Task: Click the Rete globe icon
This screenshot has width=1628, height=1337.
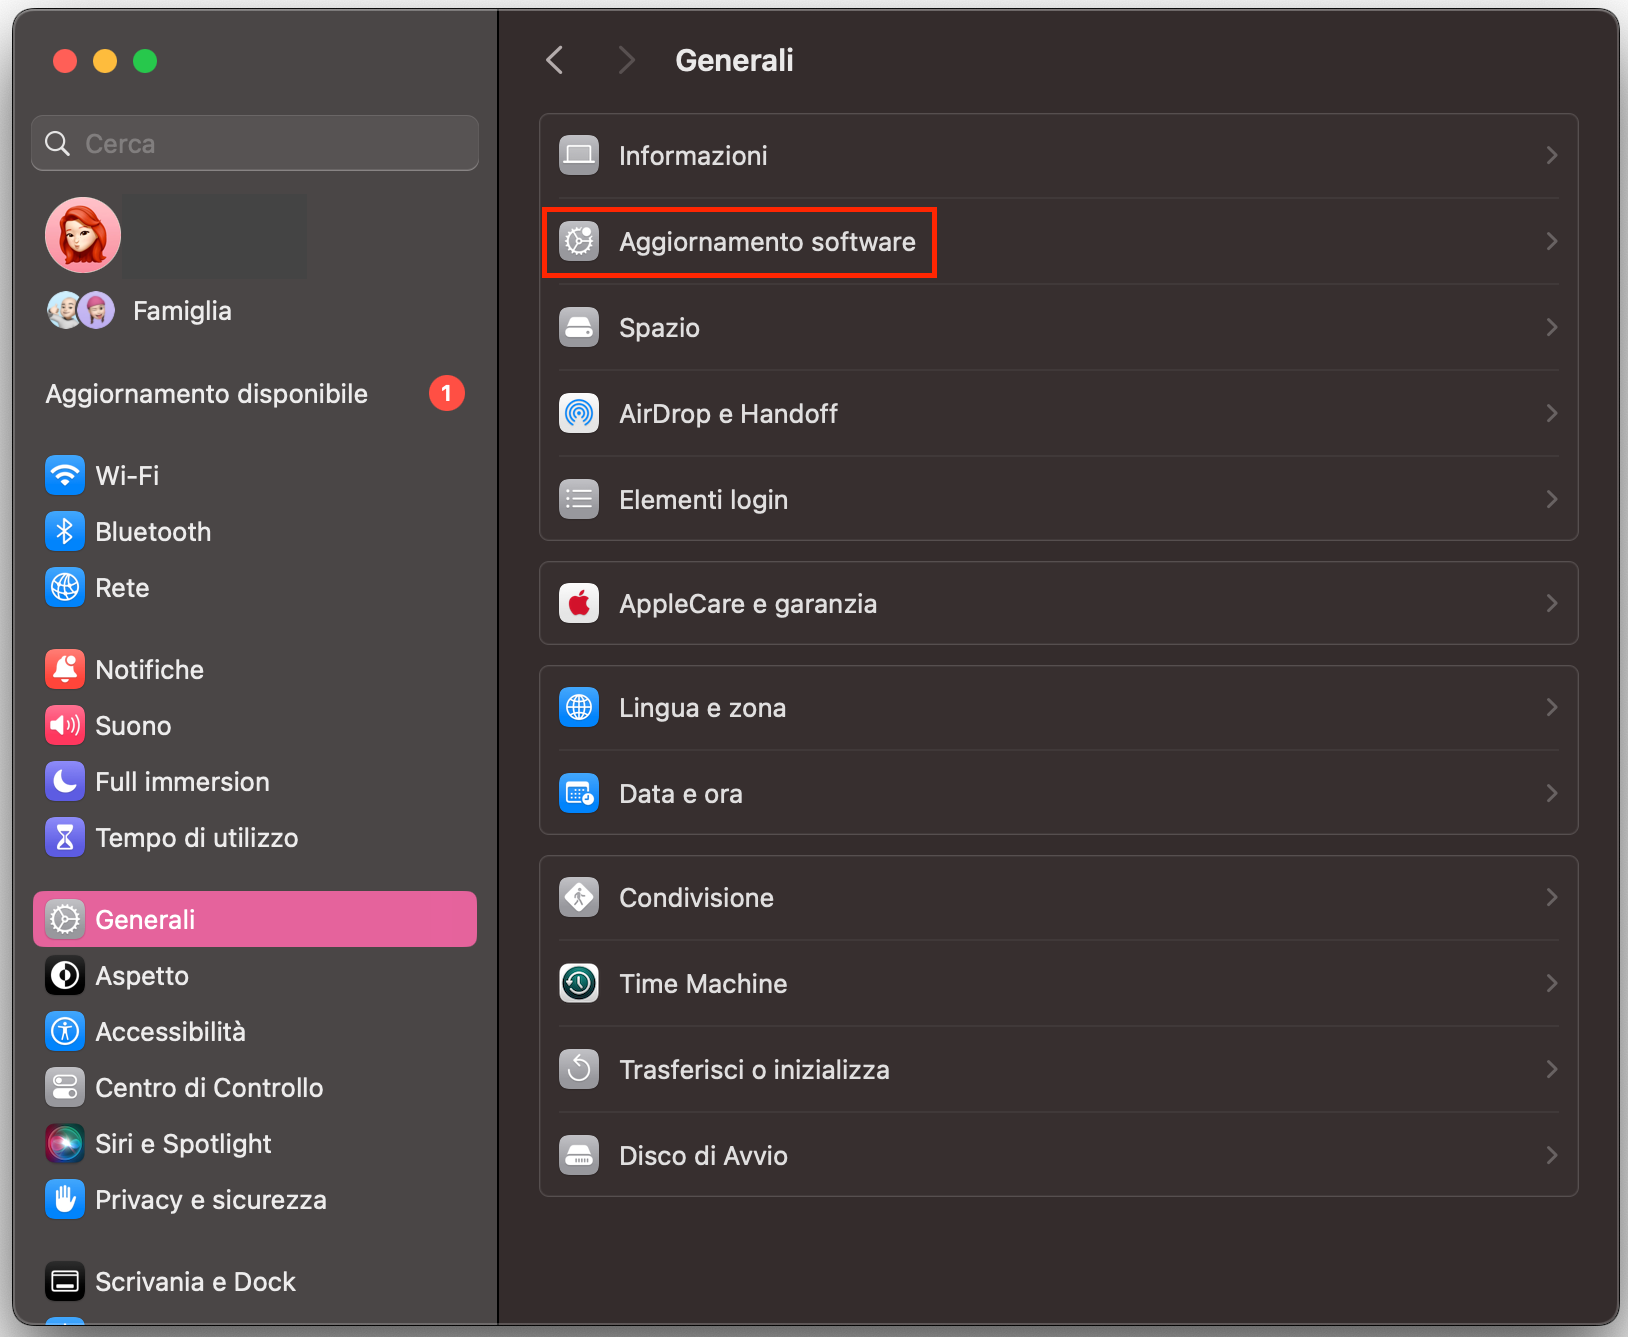Action: pyautogui.click(x=64, y=587)
